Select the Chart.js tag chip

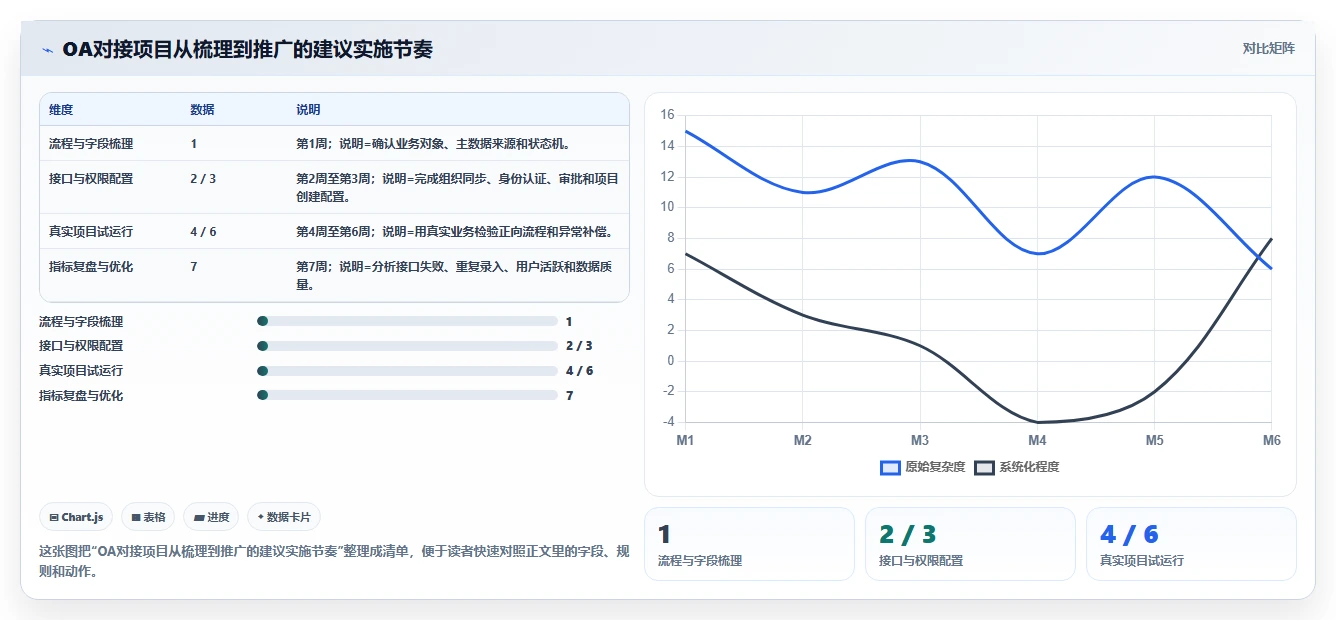pyautogui.click(x=77, y=517)
